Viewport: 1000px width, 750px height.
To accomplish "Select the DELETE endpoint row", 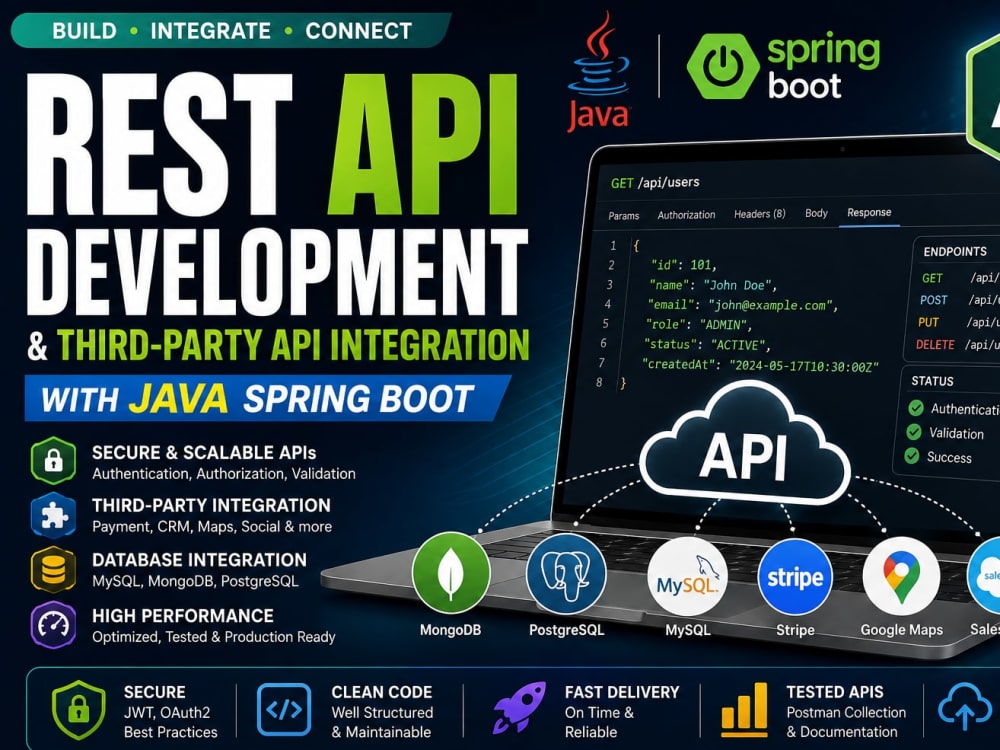I will 957,344.
